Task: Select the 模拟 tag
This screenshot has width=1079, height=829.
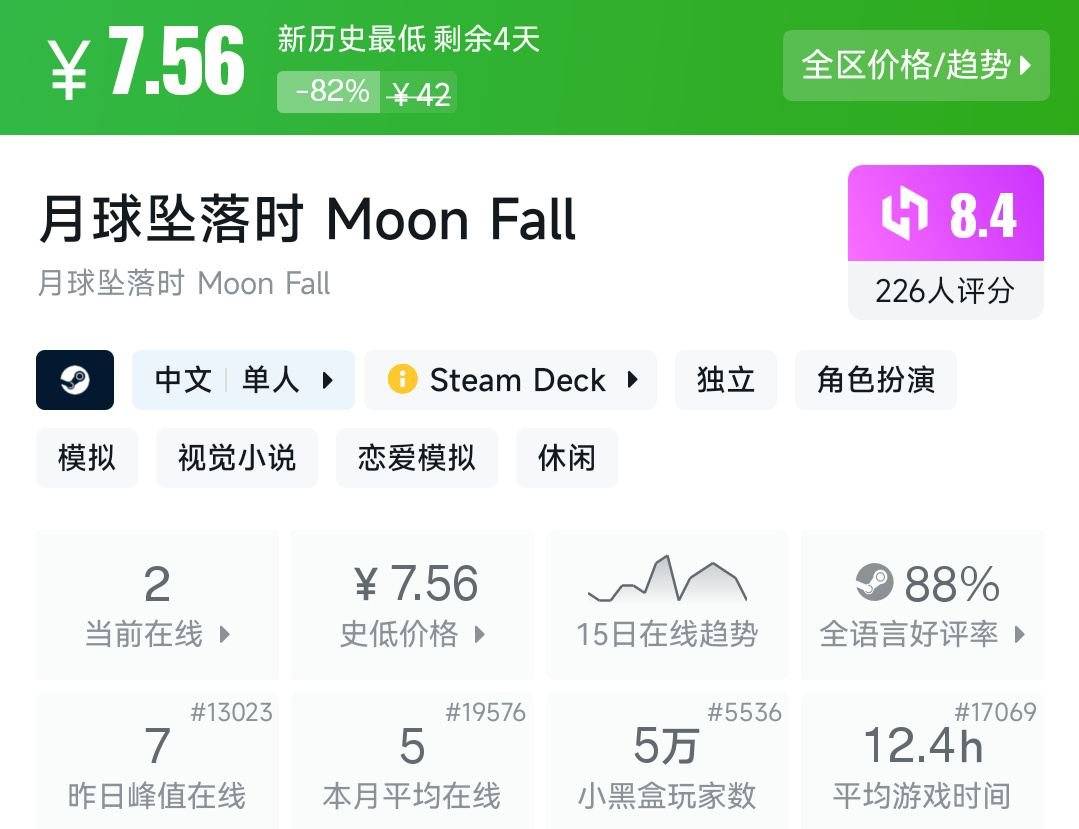Action: [x=87, y=458]
